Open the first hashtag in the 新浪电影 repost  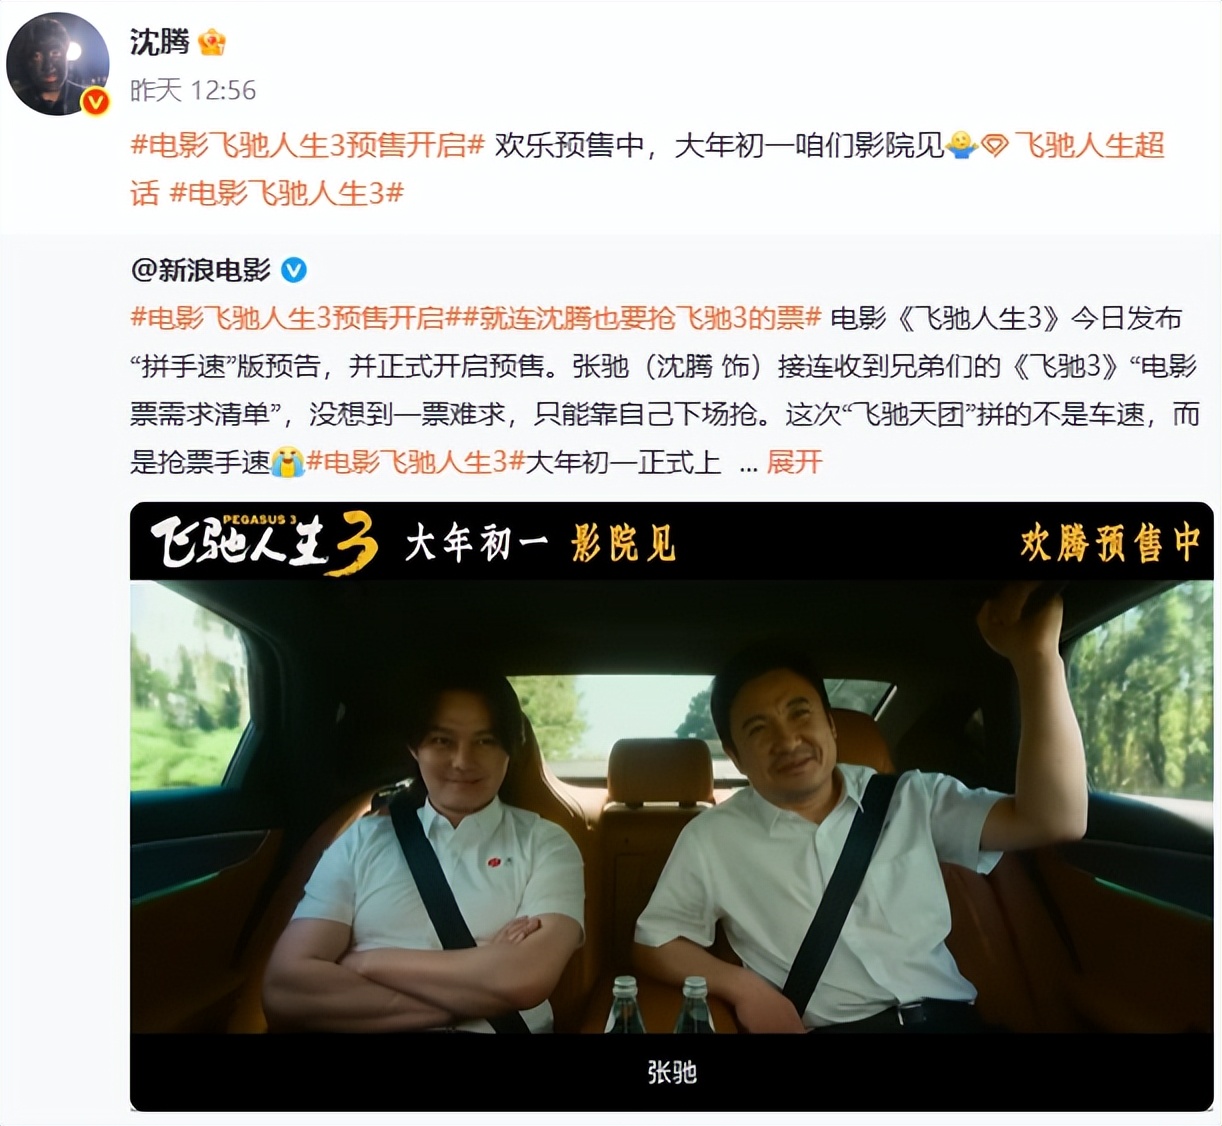pyautogui.click(x=295, y=318)
